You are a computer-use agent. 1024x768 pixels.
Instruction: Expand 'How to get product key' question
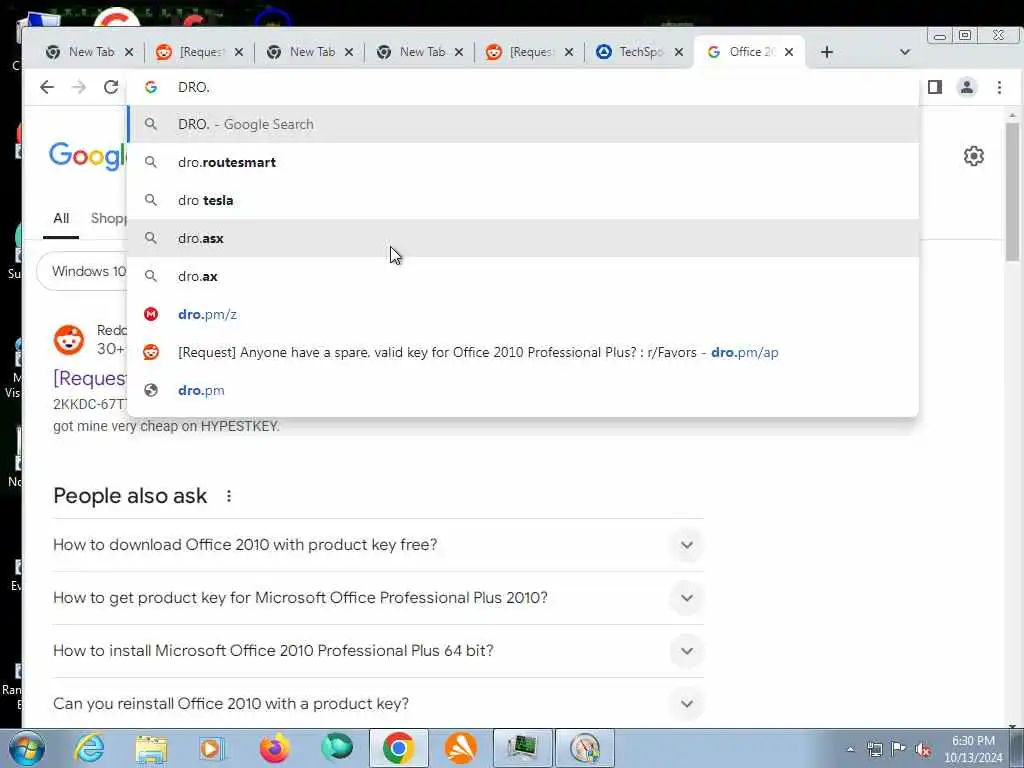coord(378,598)
